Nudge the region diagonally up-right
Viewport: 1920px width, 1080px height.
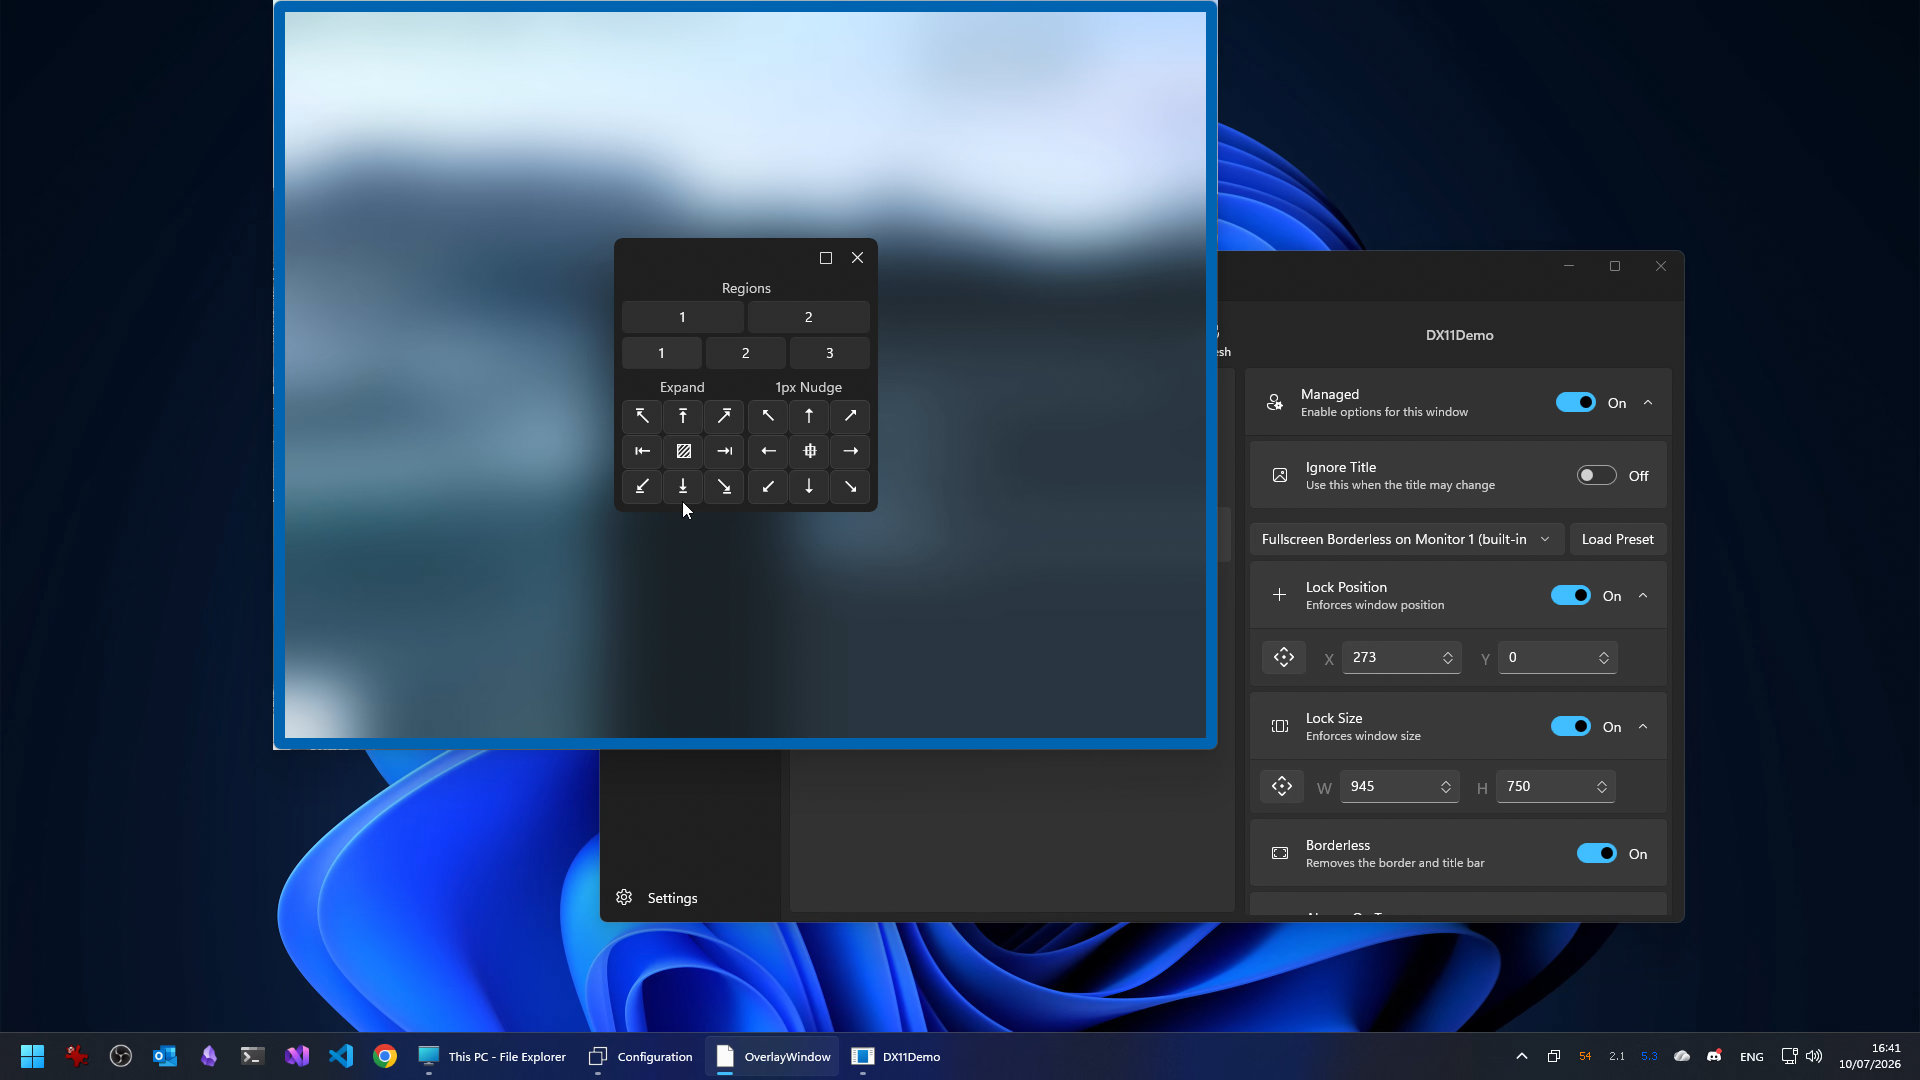pos(850,416)
